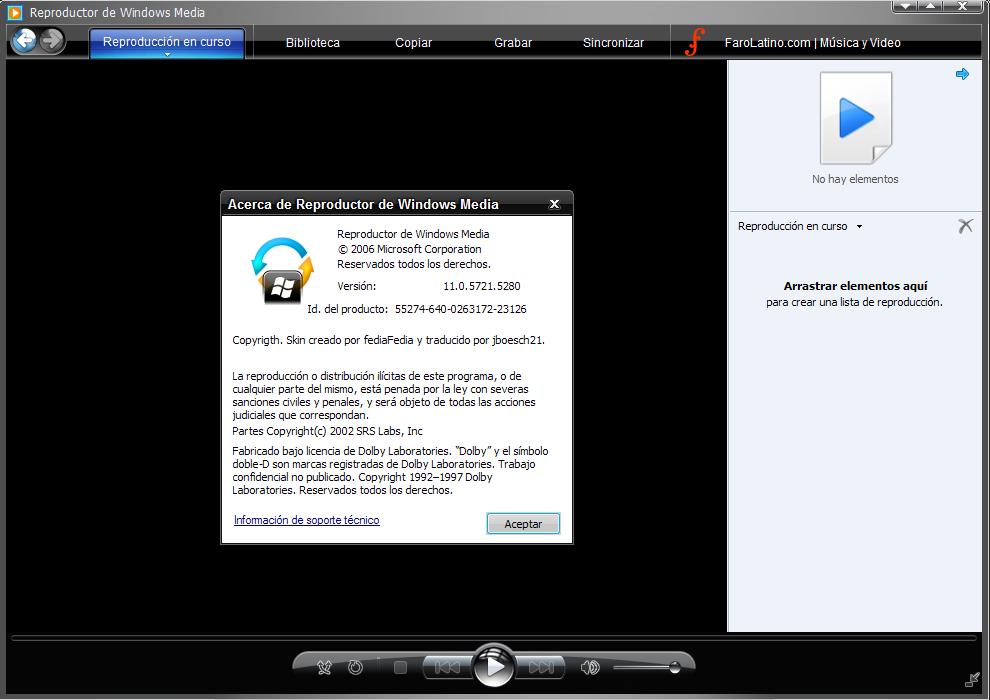Click the media file thumbnail with play symbol
The width and height of the screenshot is (990, 700).
tap(856, 118)
